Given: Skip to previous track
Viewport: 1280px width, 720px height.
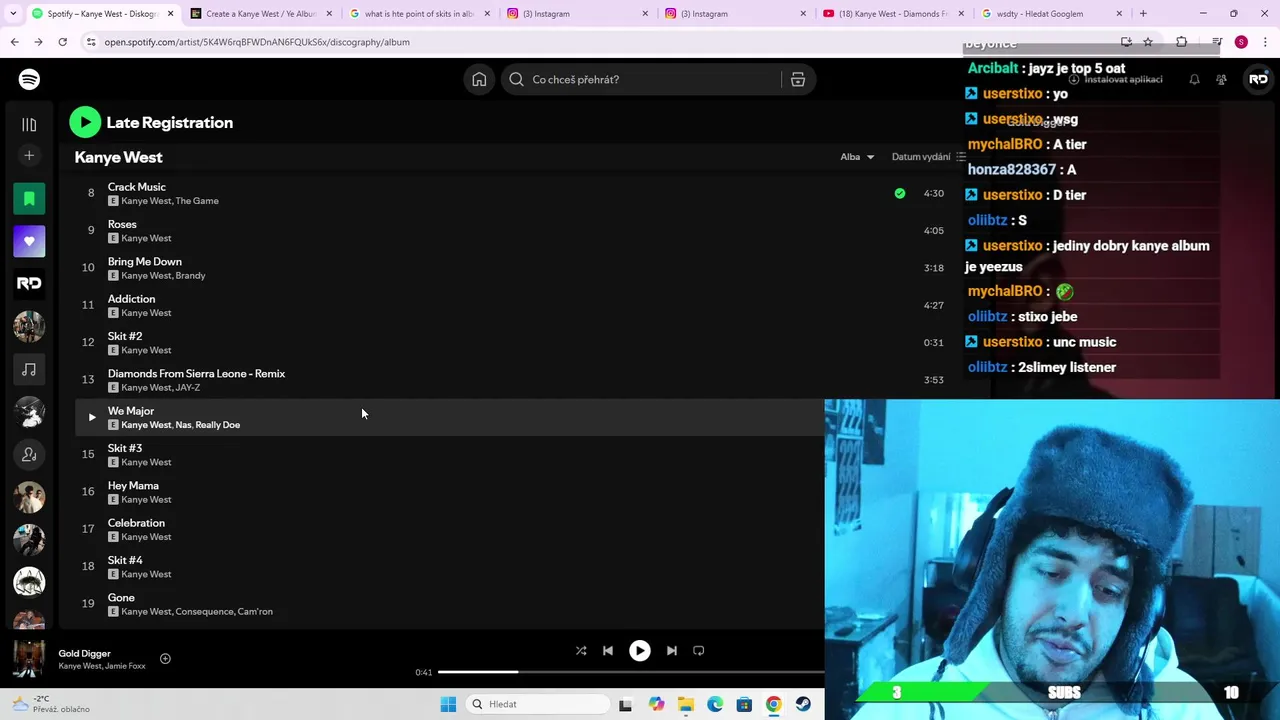Looking at the screenshot, I should [608, 651].
